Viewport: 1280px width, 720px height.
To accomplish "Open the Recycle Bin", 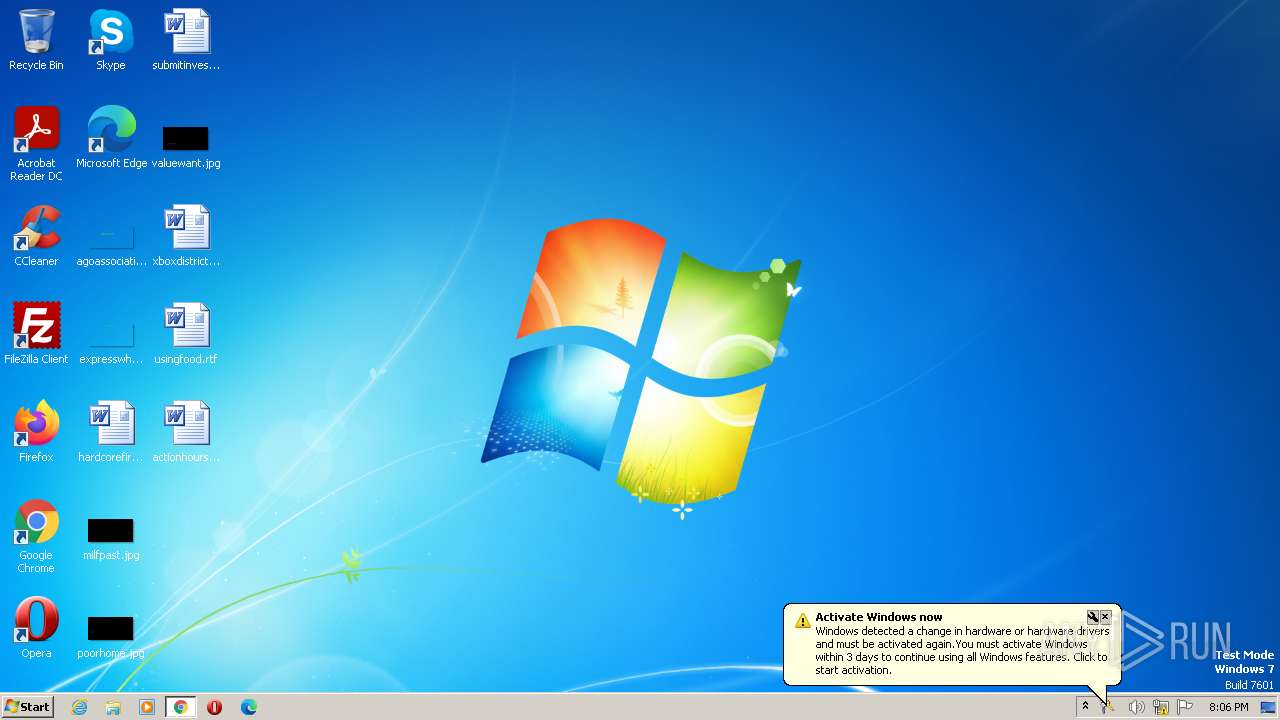I will [x=36, y=40].
